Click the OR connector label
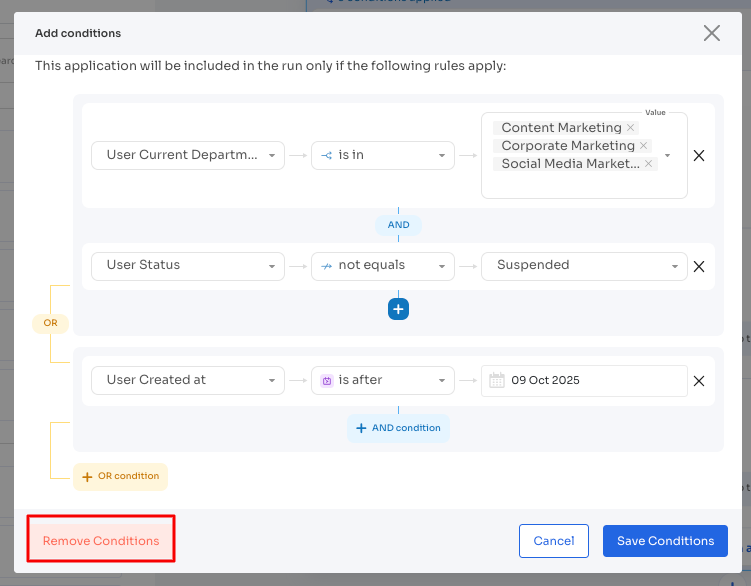This screenshot has width=751, height=586. [x=50, y=323]
